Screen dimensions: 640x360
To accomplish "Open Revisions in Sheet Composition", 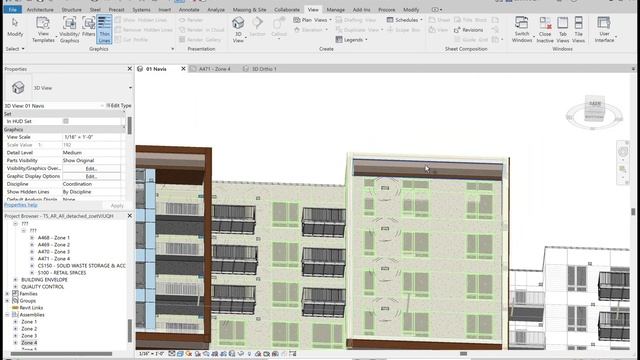I will click(x=468, y=30).
